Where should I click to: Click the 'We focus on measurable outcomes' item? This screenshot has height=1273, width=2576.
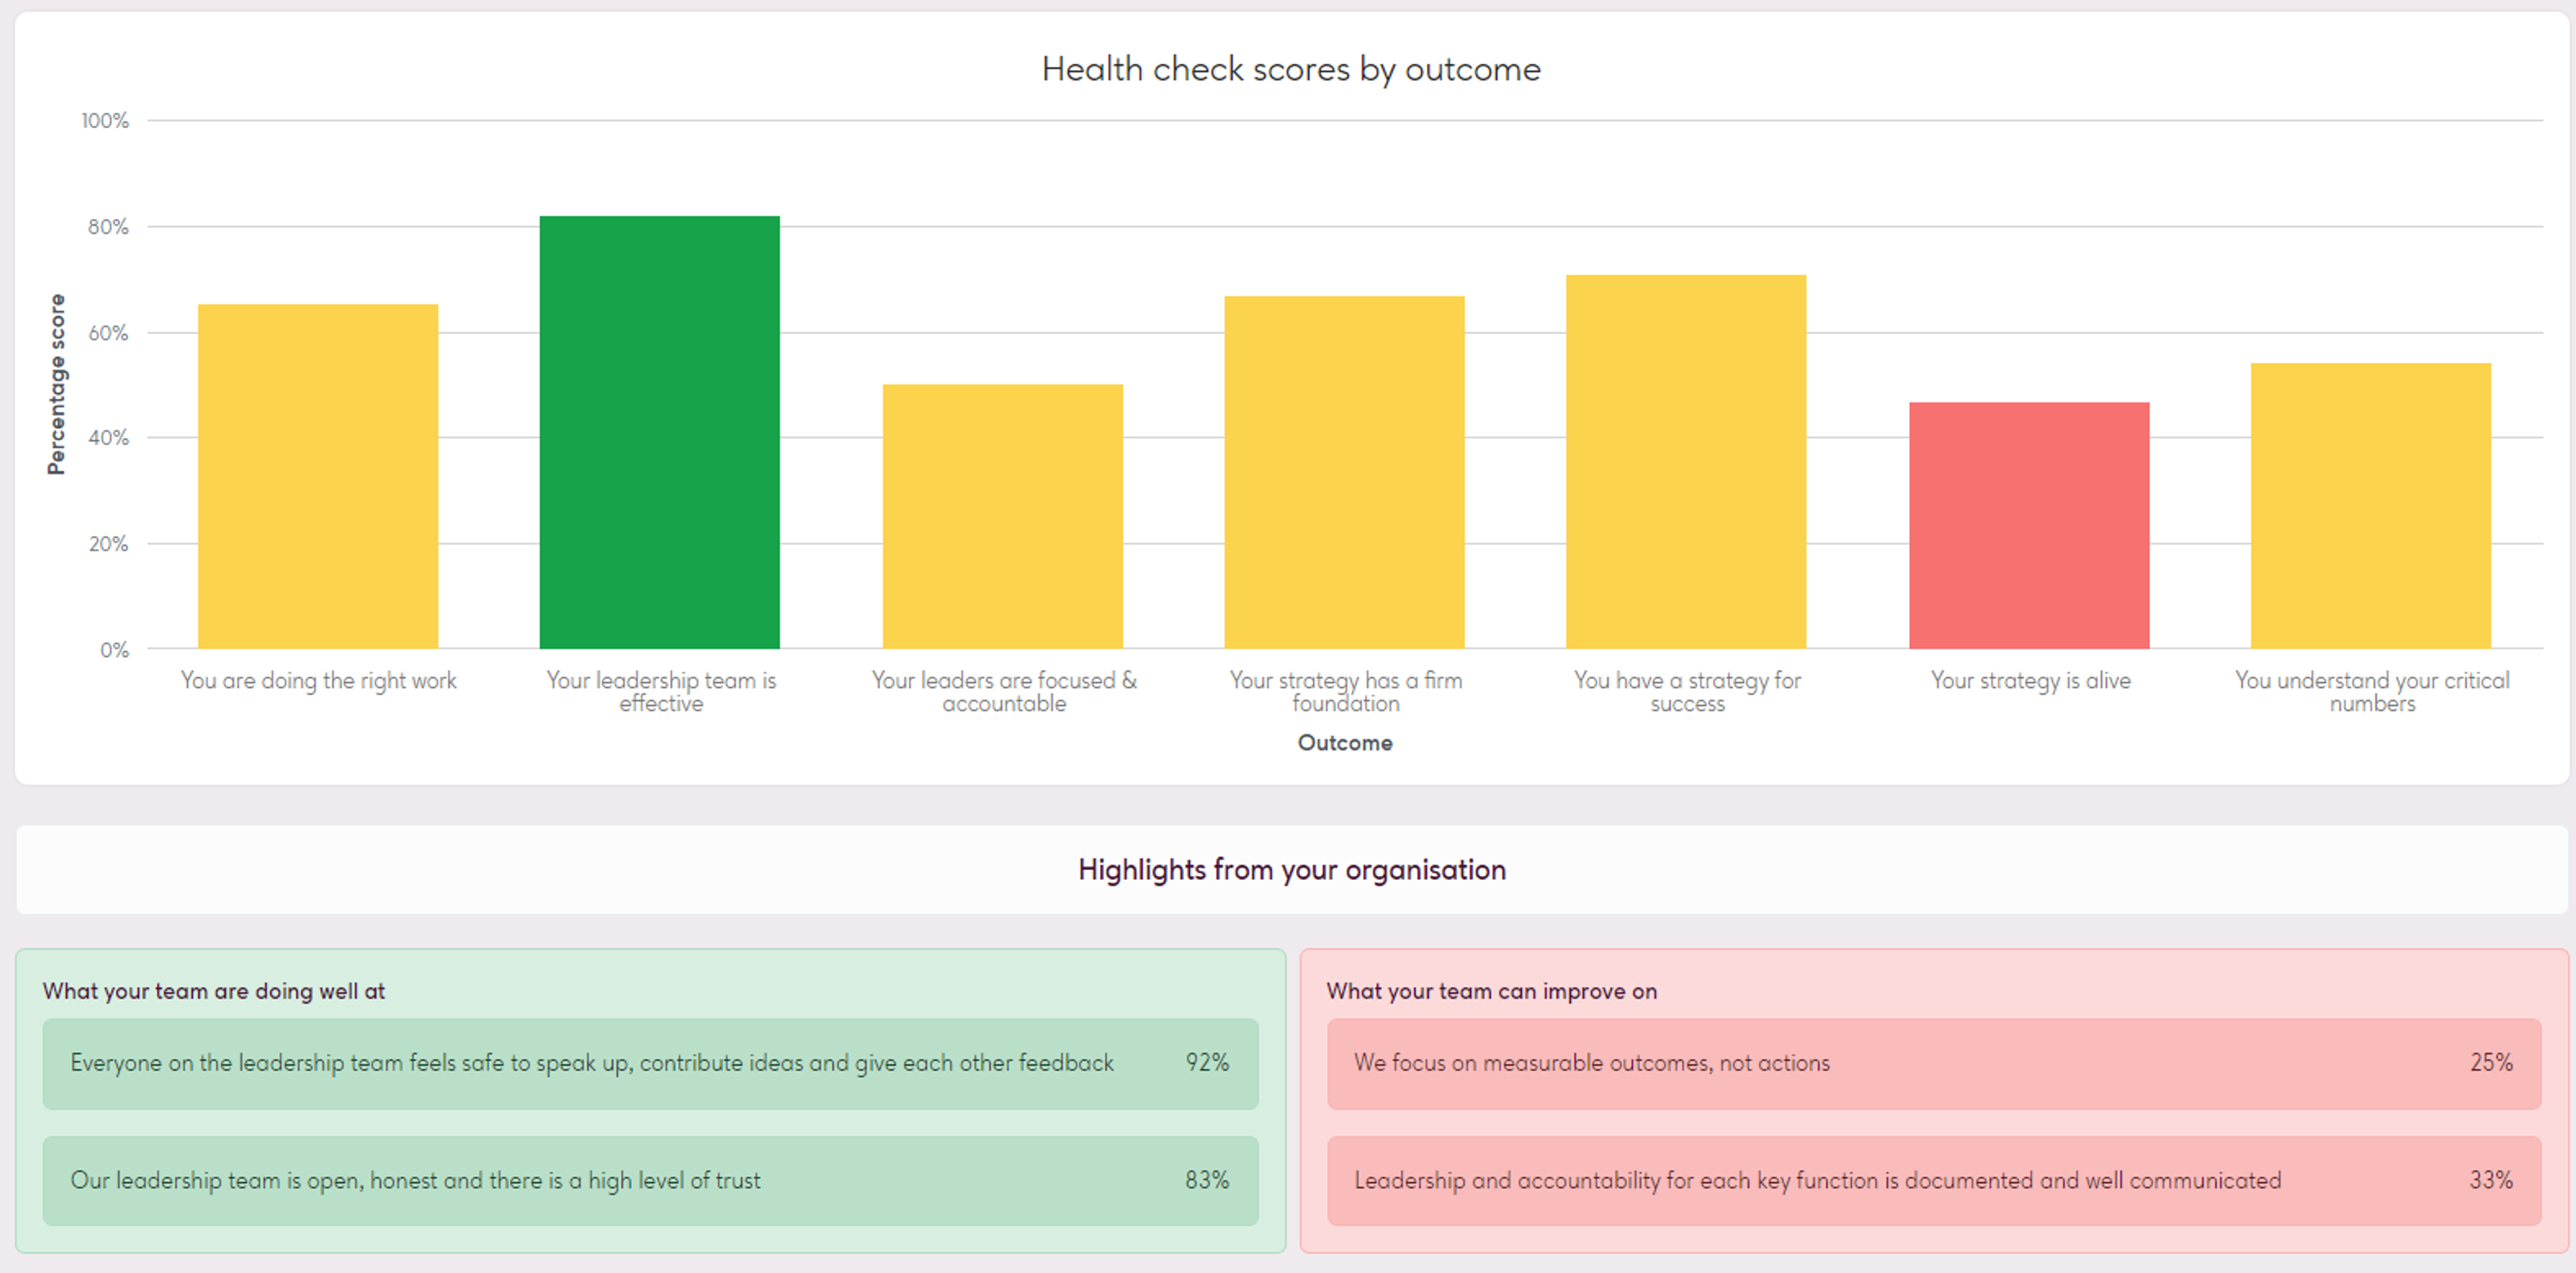coord(1933,1063)
